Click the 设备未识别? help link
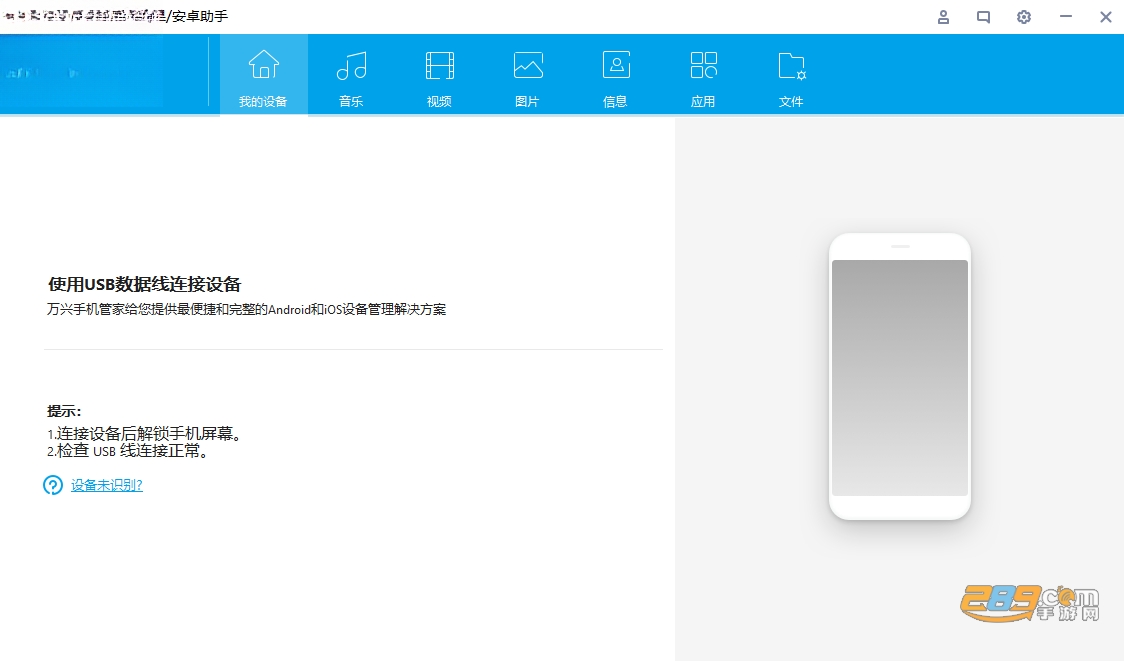 point(107,485)
